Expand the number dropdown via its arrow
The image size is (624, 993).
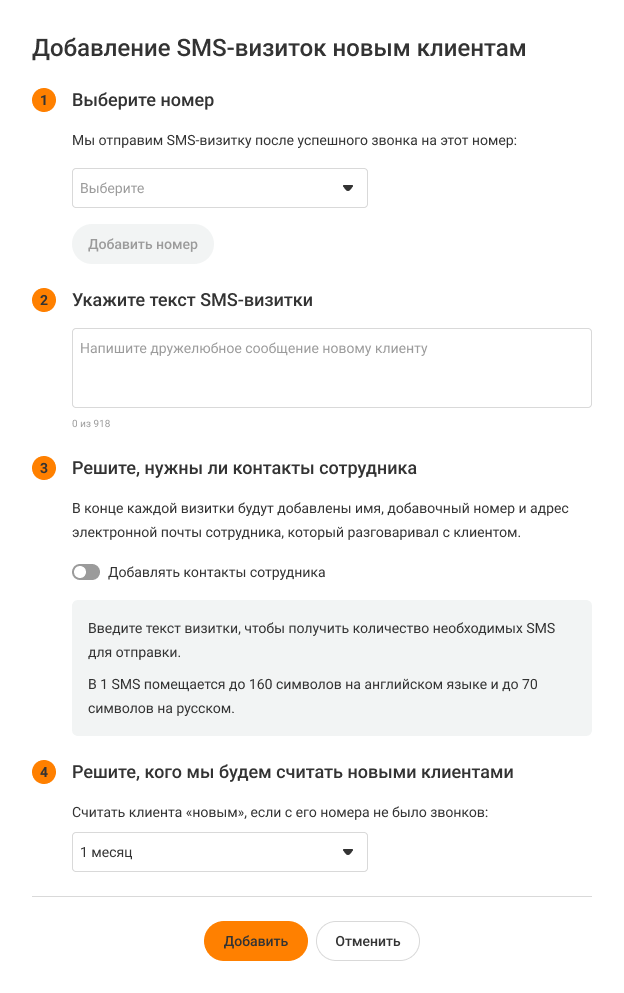[x=348, y=188]
